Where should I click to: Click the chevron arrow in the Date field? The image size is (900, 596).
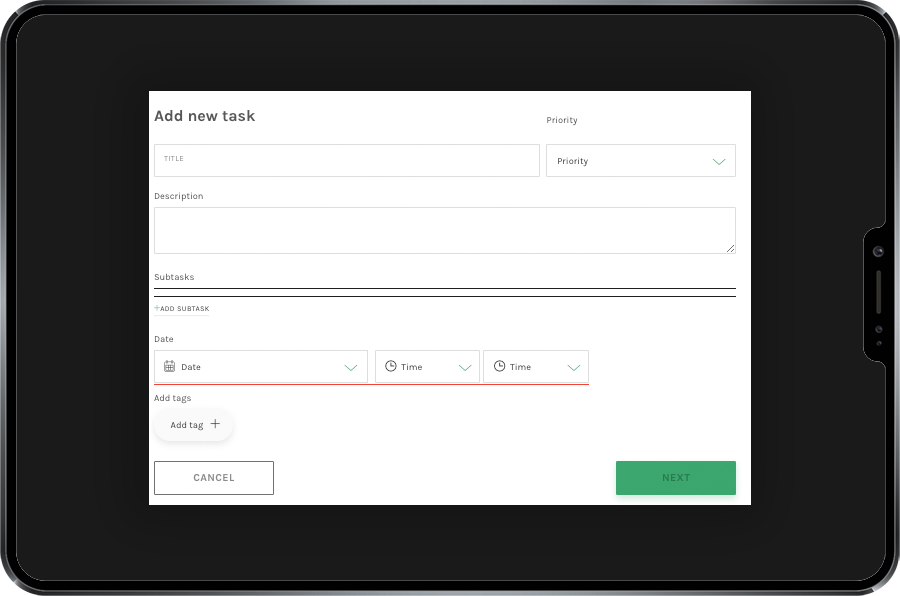tap(351, 367)
